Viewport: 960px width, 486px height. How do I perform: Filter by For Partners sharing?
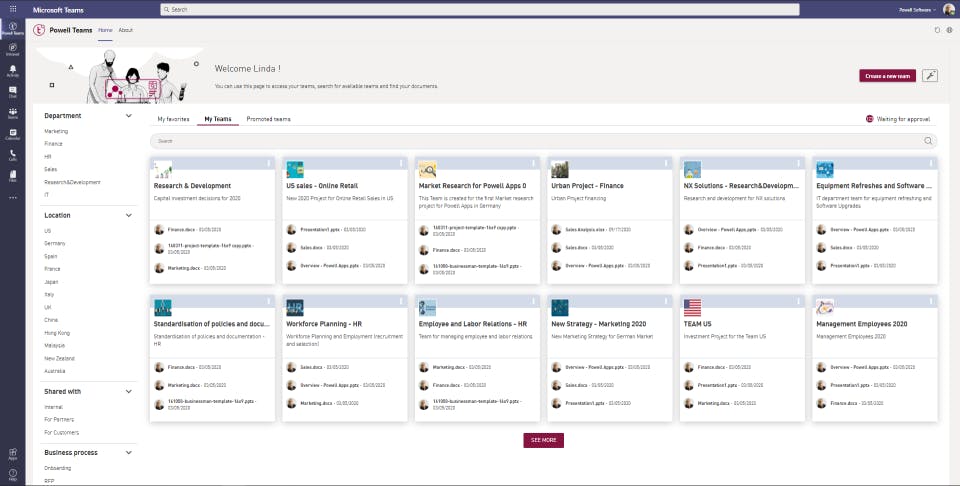coord(59,420)
